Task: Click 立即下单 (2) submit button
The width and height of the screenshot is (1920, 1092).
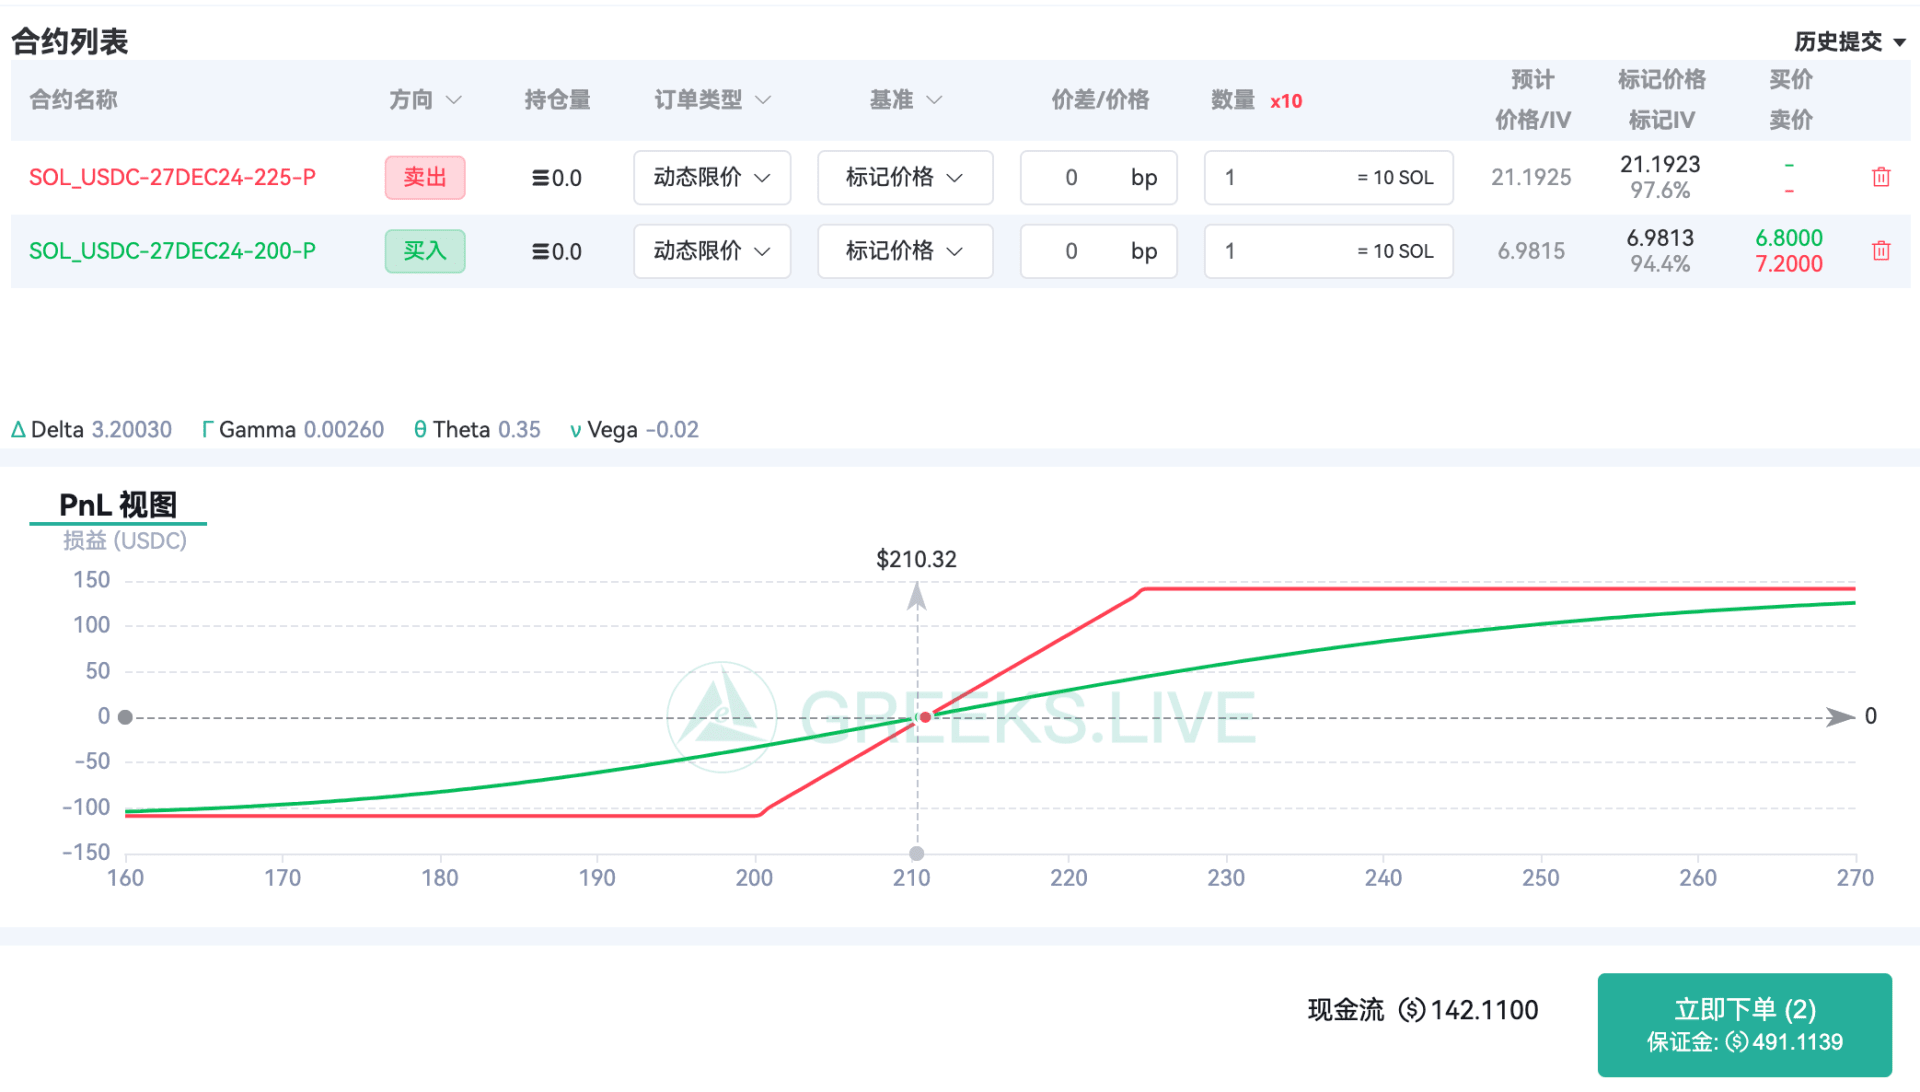Action: click(1744, 1024)
